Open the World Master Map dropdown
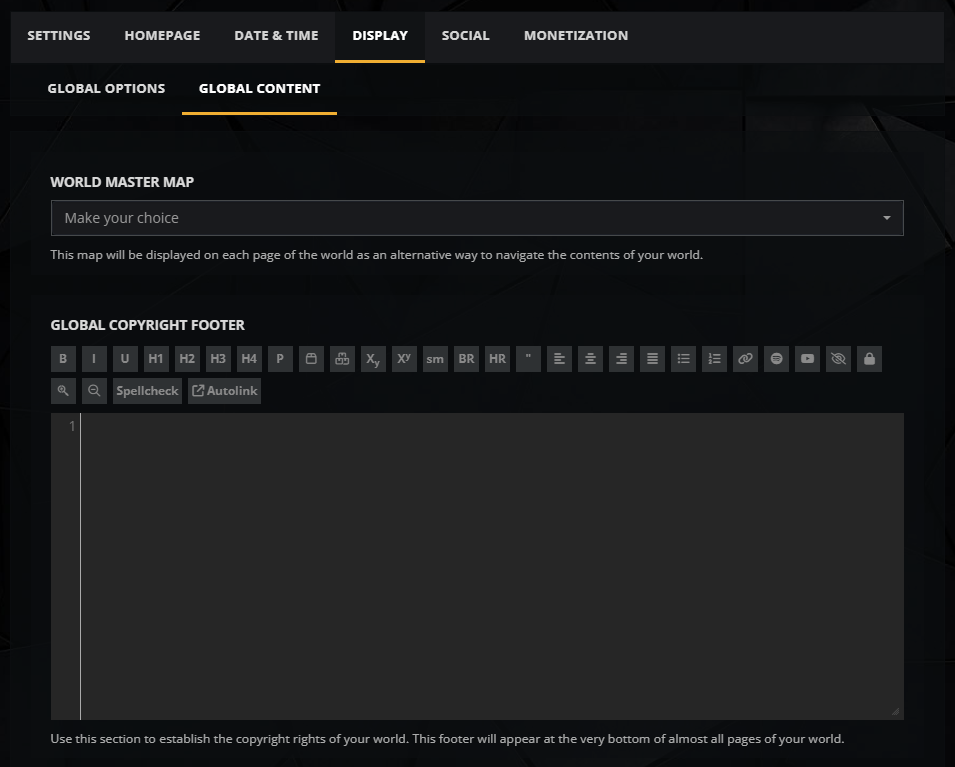Screen dimensions: 955x767 [478, 218]
